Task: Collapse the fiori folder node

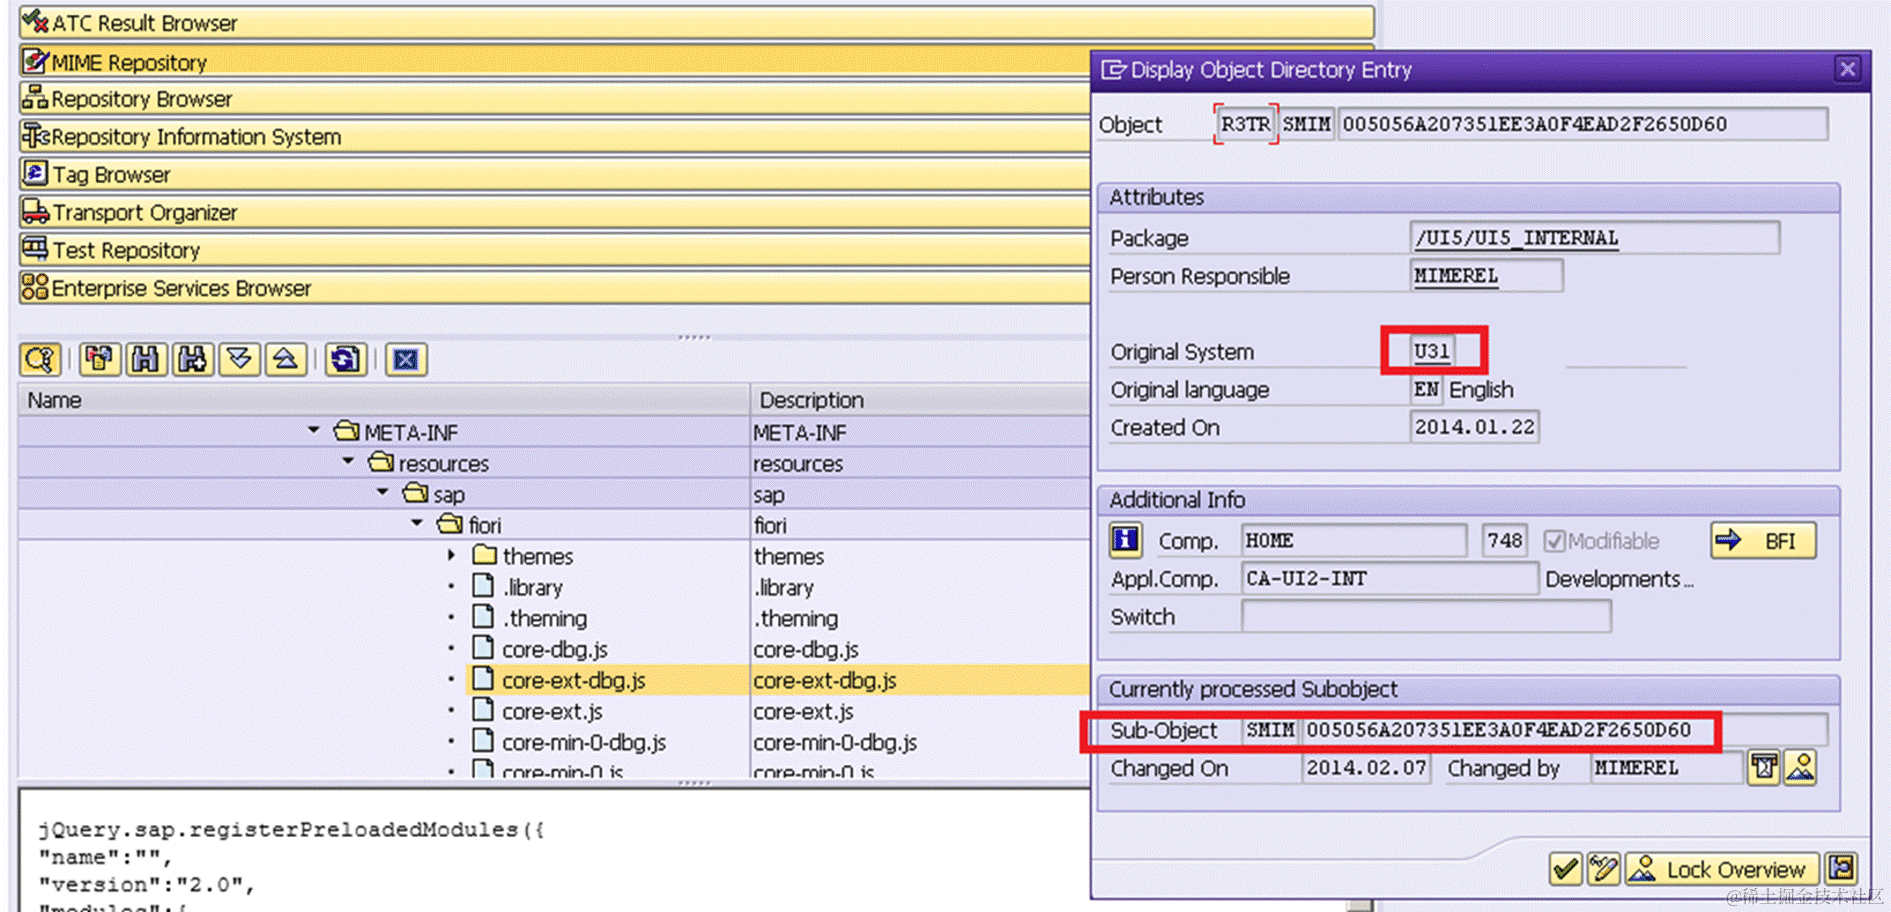Action: click(418, 523)
